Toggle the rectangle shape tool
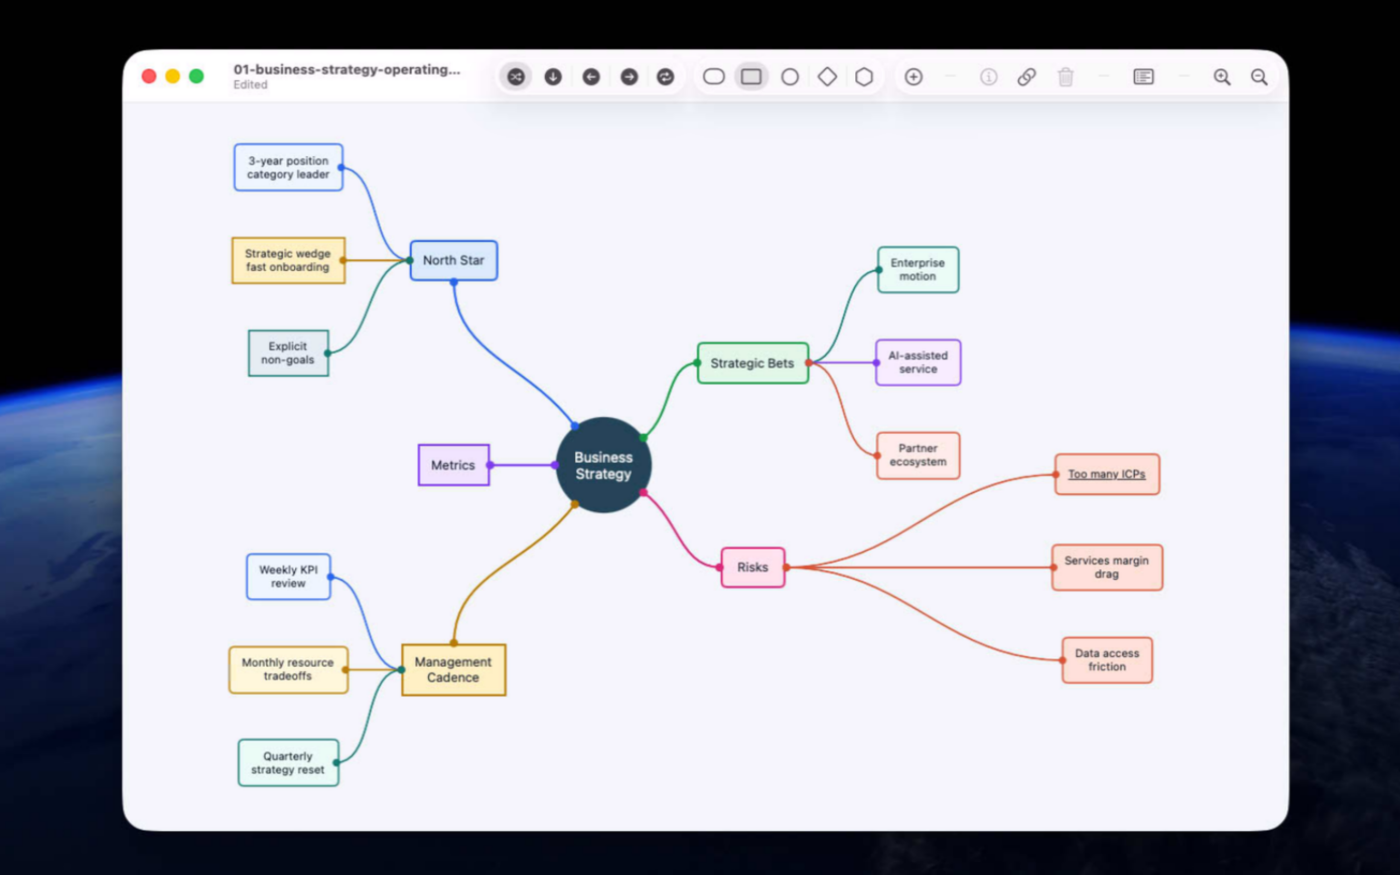1400x875 pixels. (751, 77)
